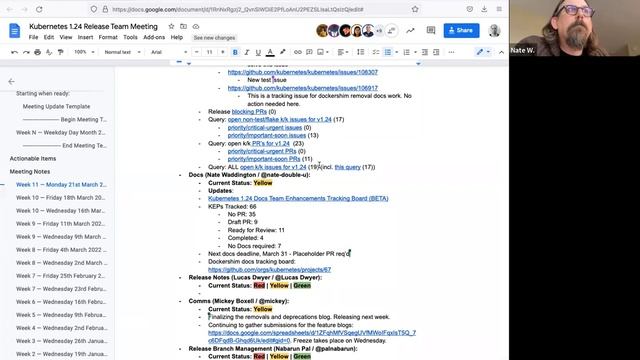640x360 pixels.
Task: Open the text color picker
Action: pyautogui.click(x=270, y=52)
